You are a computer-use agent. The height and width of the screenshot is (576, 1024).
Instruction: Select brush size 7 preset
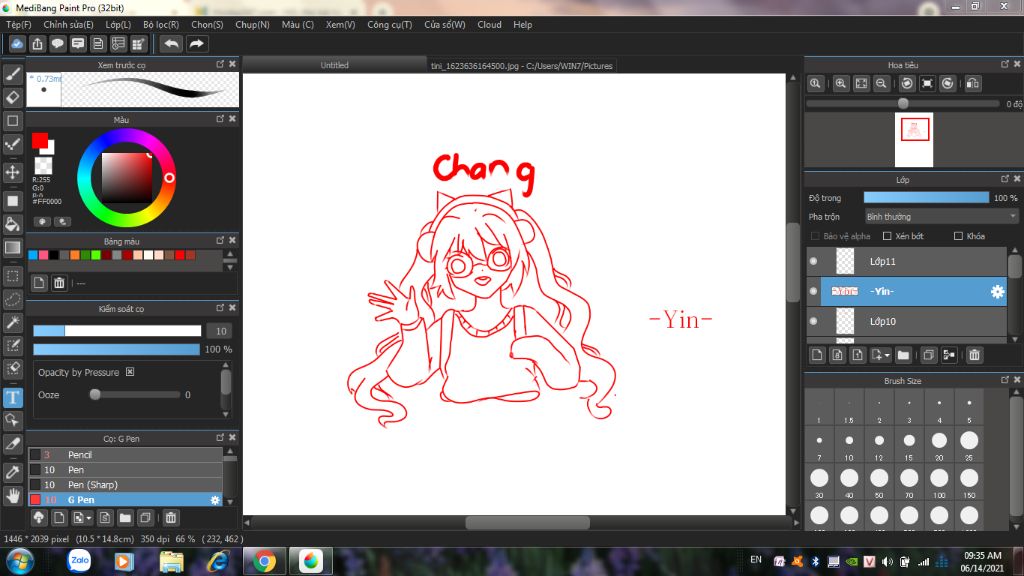click(819, 445)
